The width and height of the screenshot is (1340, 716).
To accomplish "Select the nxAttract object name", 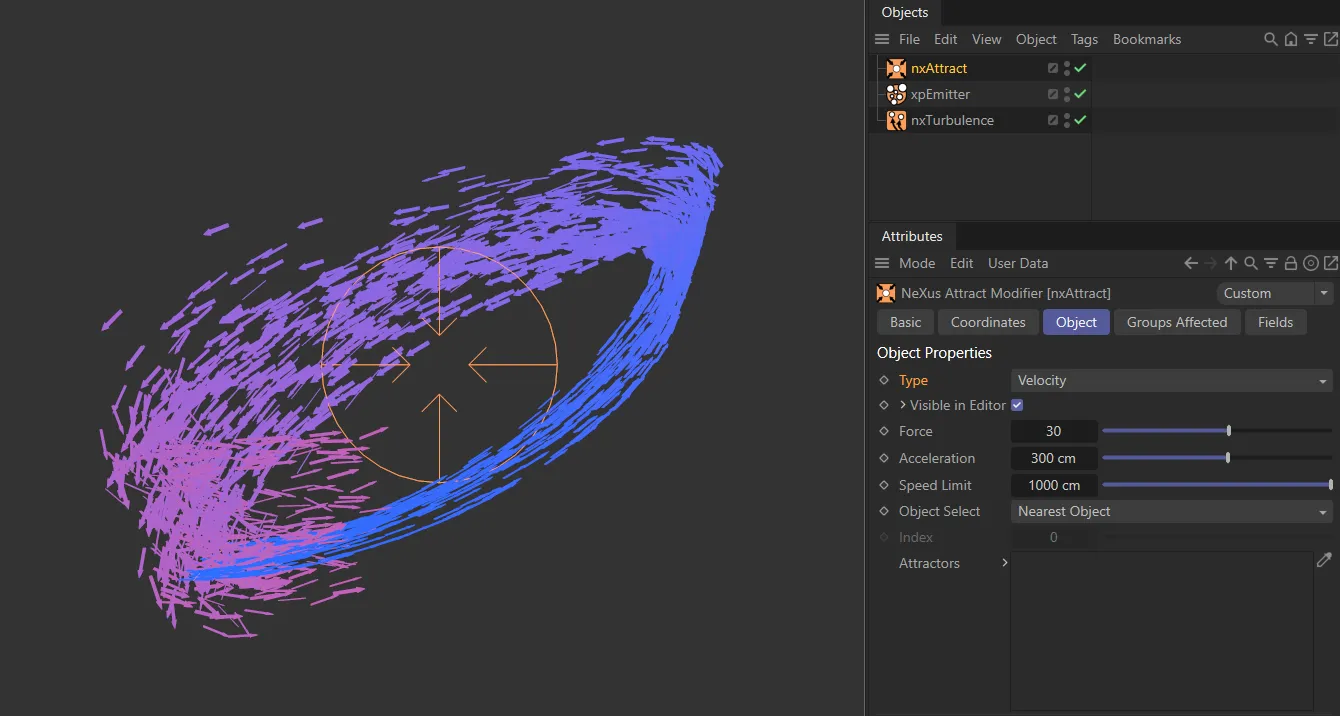I will coord(938,68).
